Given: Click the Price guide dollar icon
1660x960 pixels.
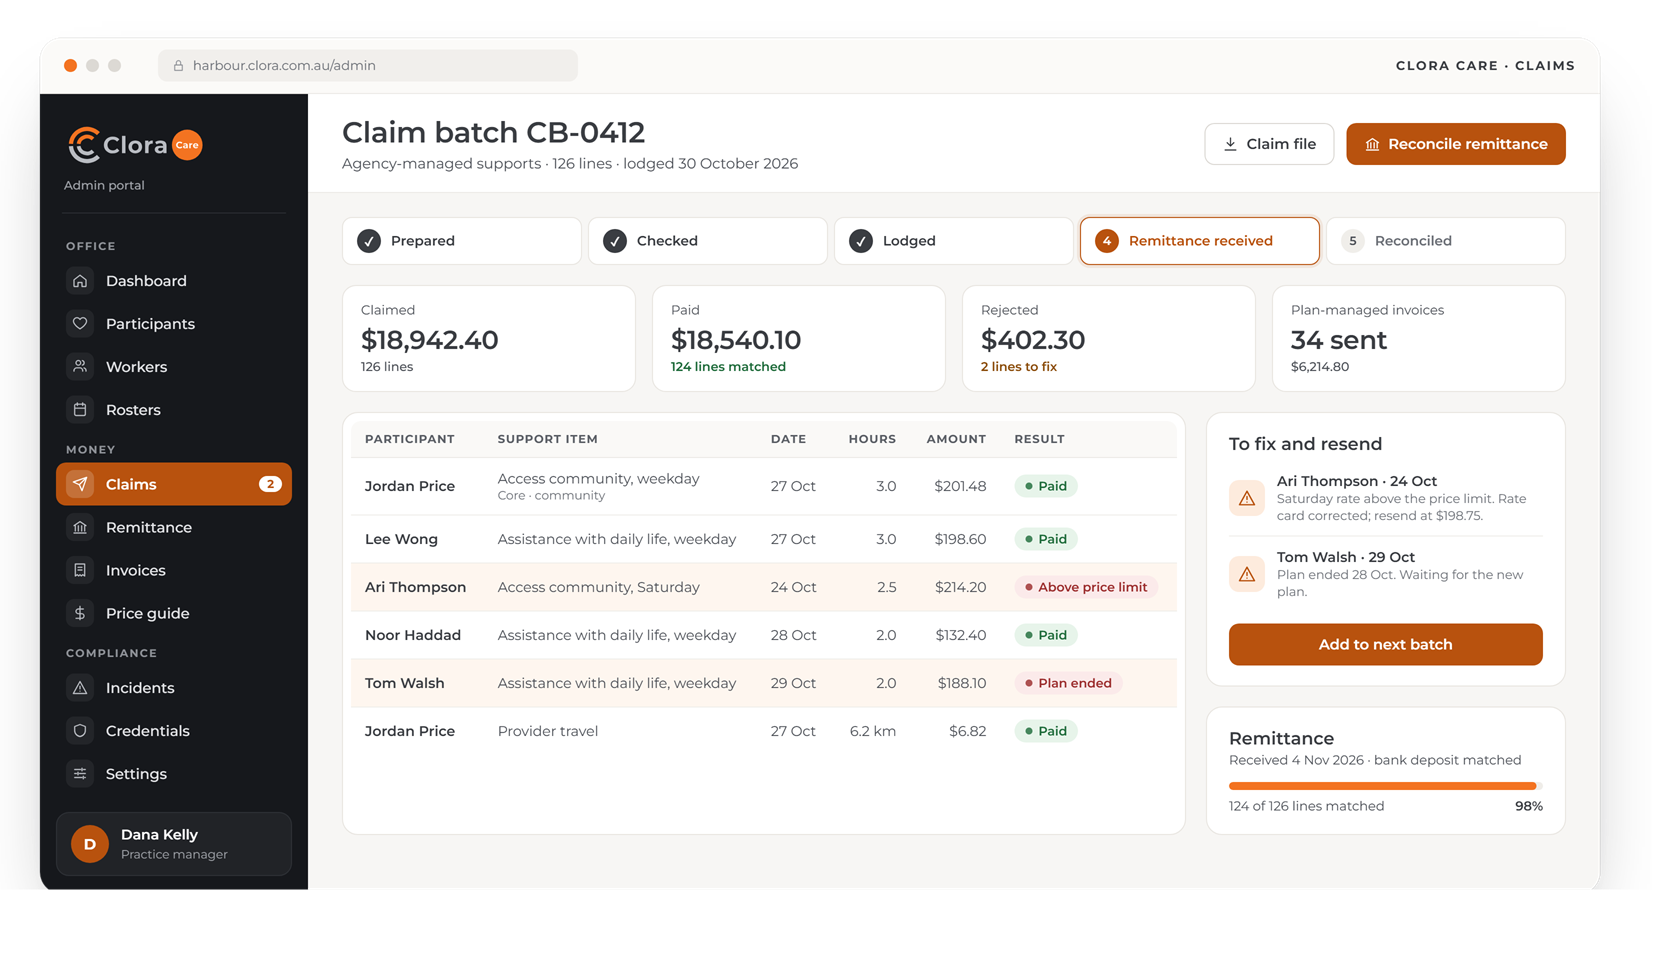Looking at the screenshot, I should coord(80,613).
